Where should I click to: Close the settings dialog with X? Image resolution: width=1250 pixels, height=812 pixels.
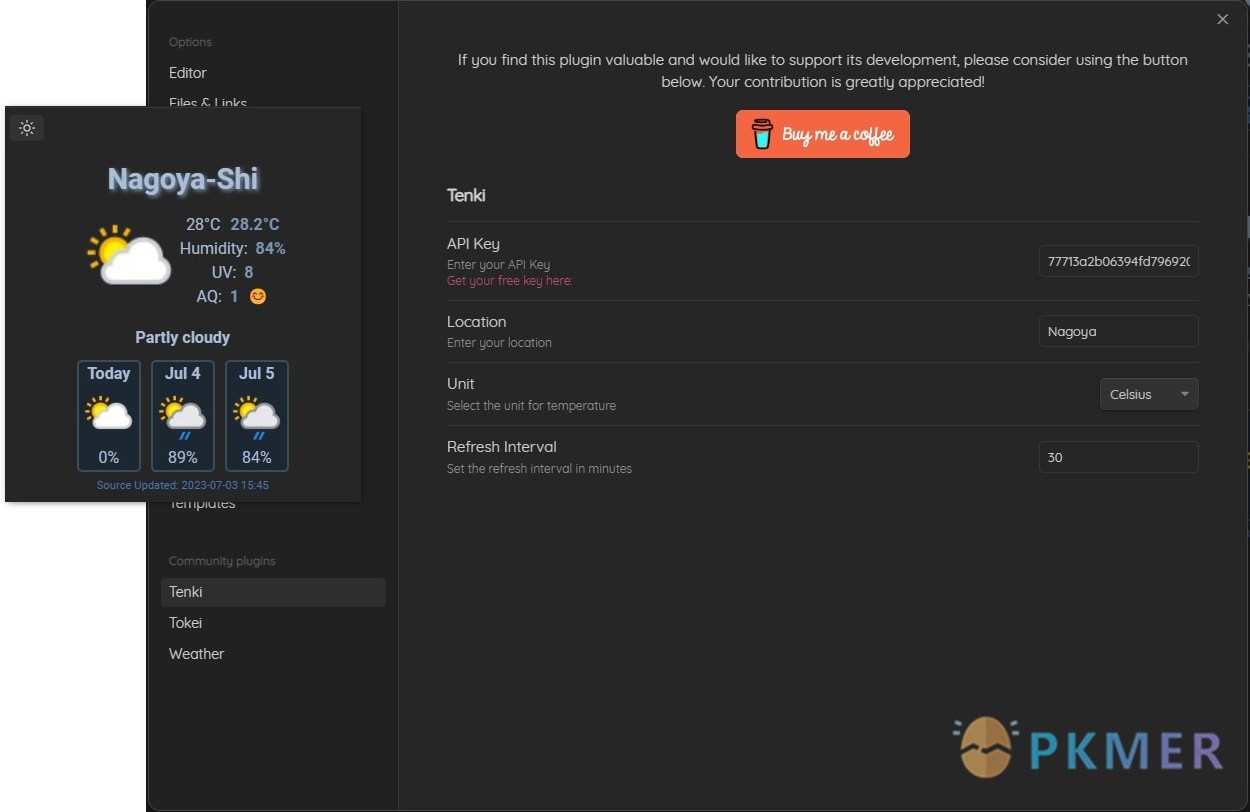pos(1222,19)
